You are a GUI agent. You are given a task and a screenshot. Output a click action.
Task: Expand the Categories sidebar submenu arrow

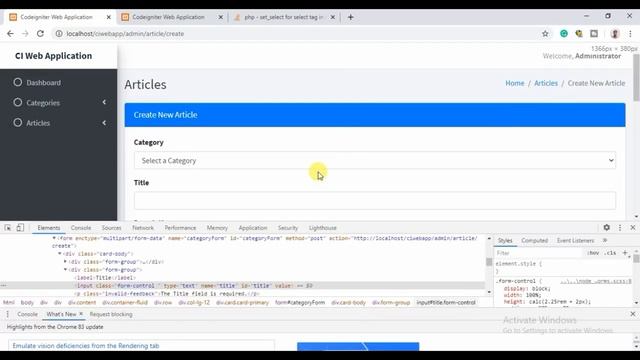pos(104,102)
